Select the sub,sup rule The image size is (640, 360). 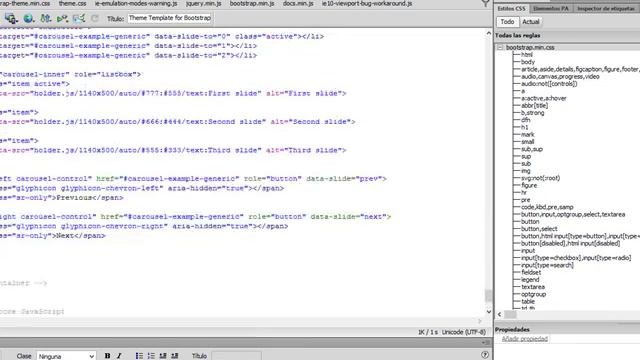(532, 149)
